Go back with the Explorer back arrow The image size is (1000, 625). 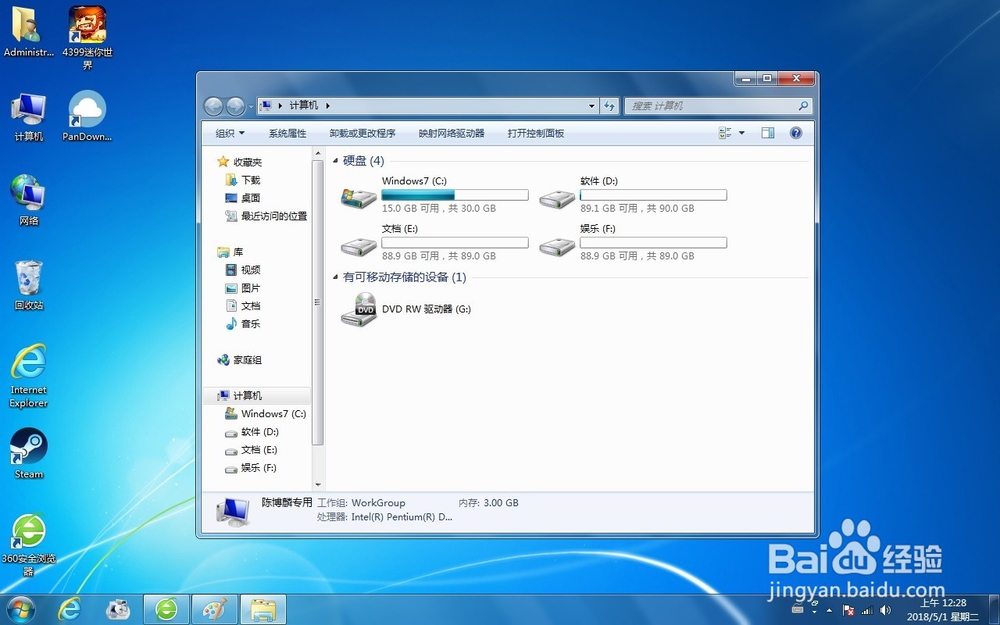click(214, 106)
